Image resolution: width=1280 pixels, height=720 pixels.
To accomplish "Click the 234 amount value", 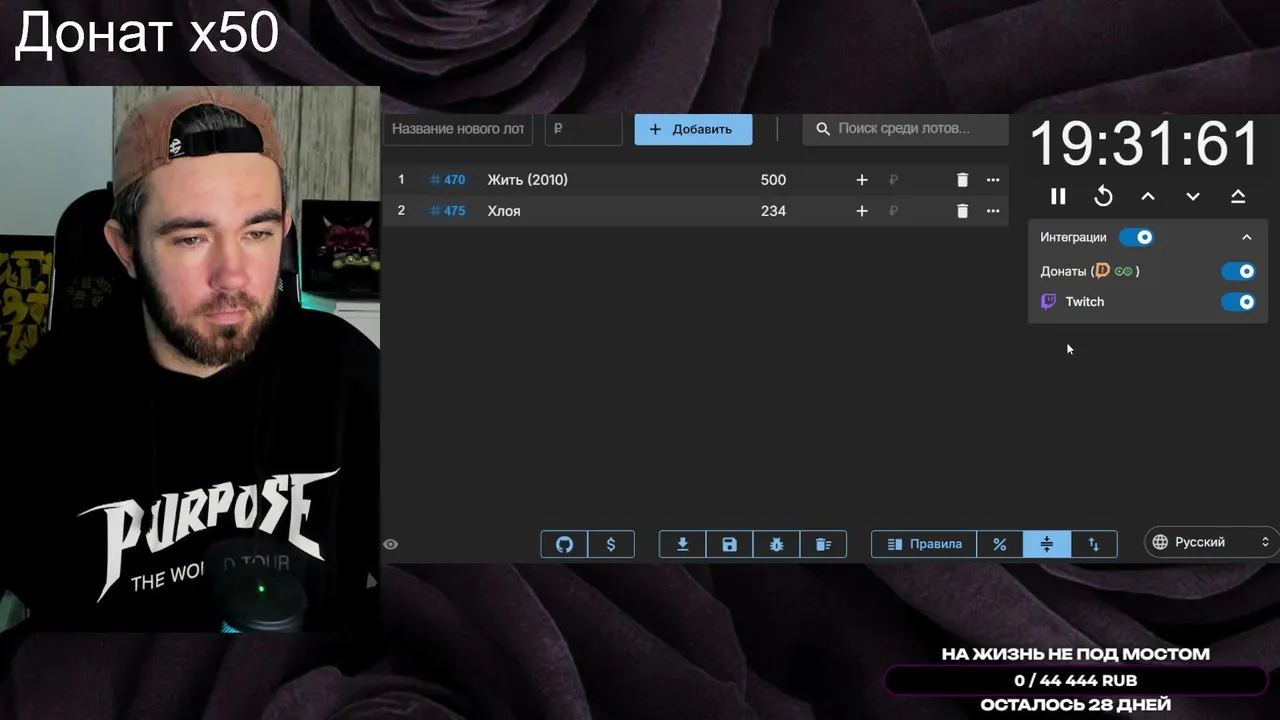I will click(773, 211).
